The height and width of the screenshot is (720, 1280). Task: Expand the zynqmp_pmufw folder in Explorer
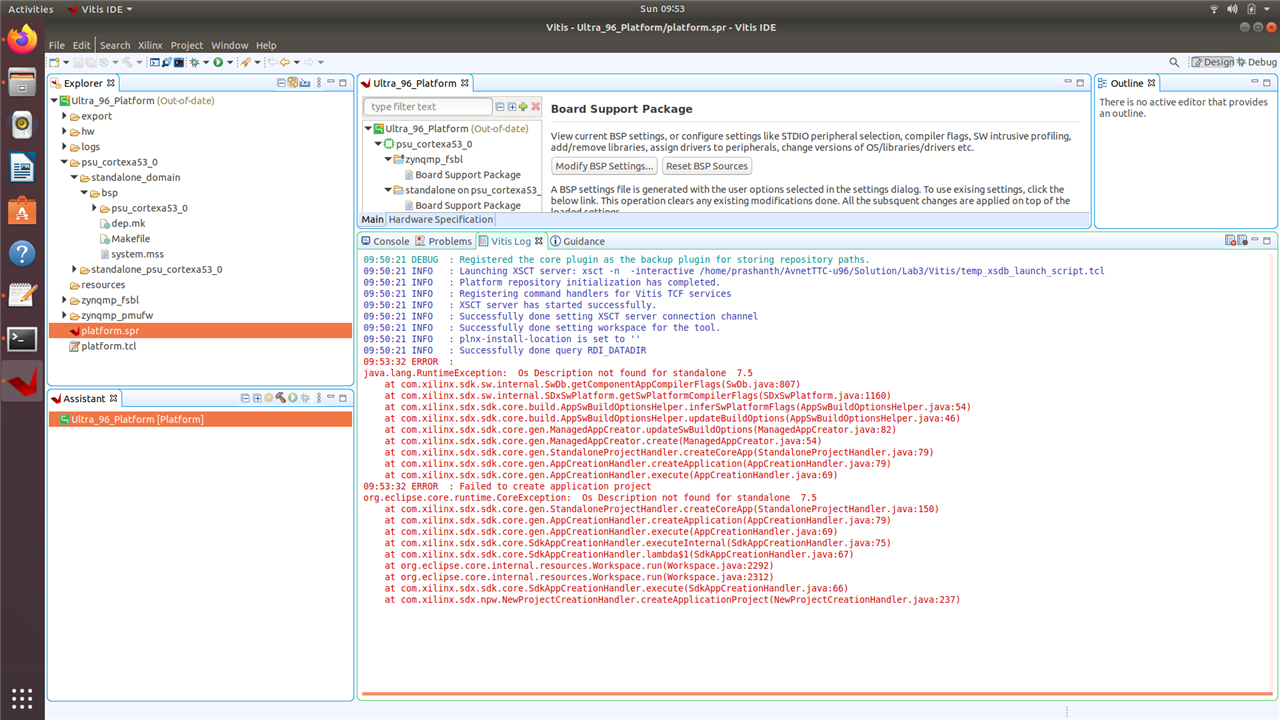pos(64,315)
